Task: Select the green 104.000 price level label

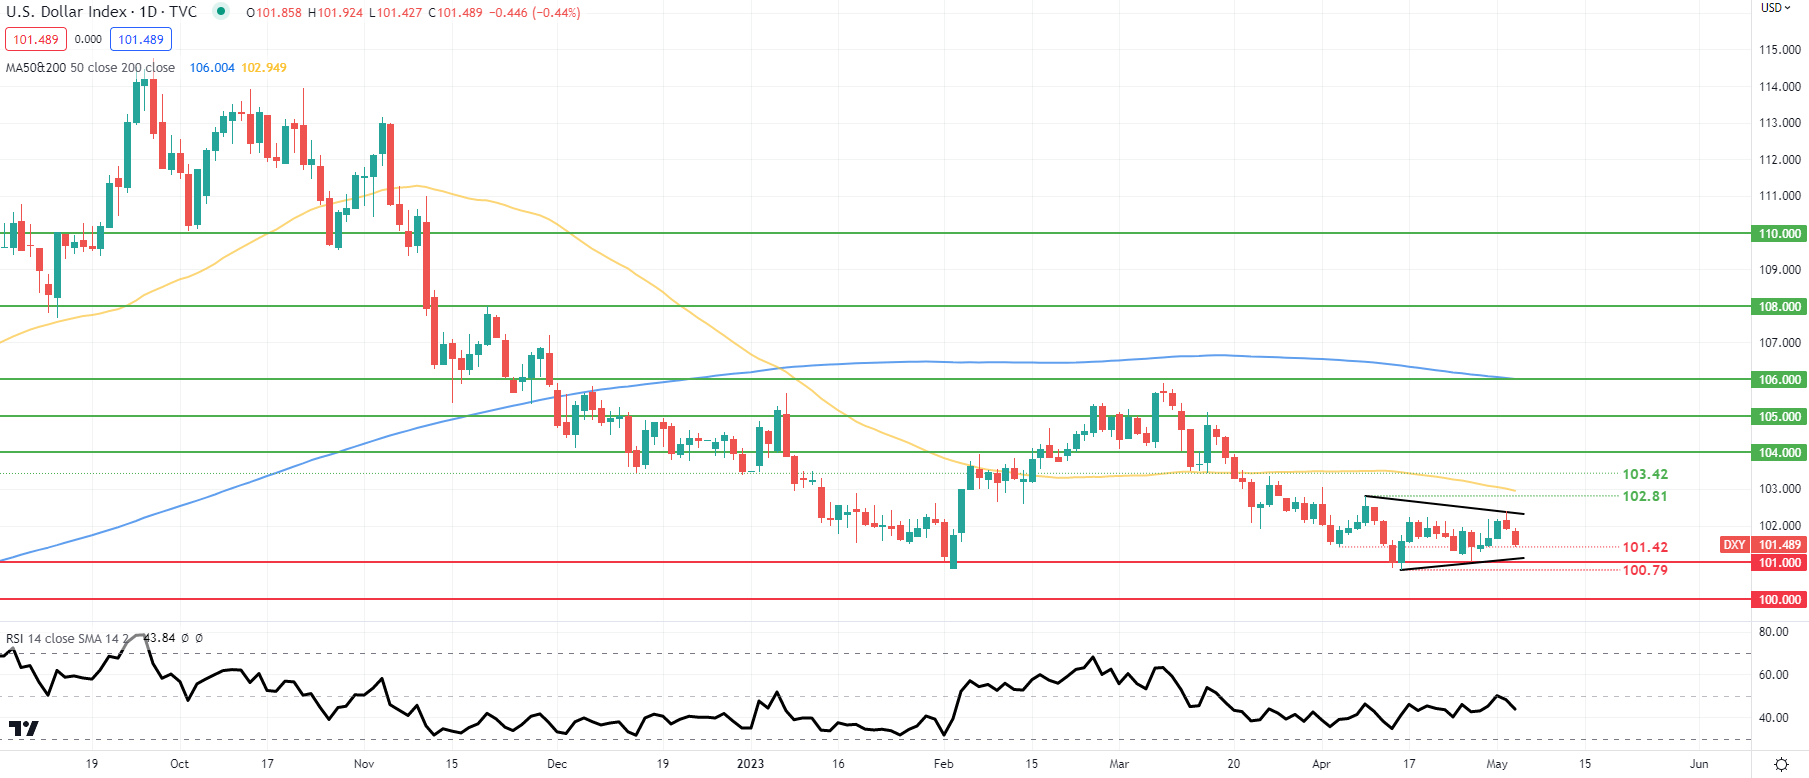Action: coord(1779,453)
